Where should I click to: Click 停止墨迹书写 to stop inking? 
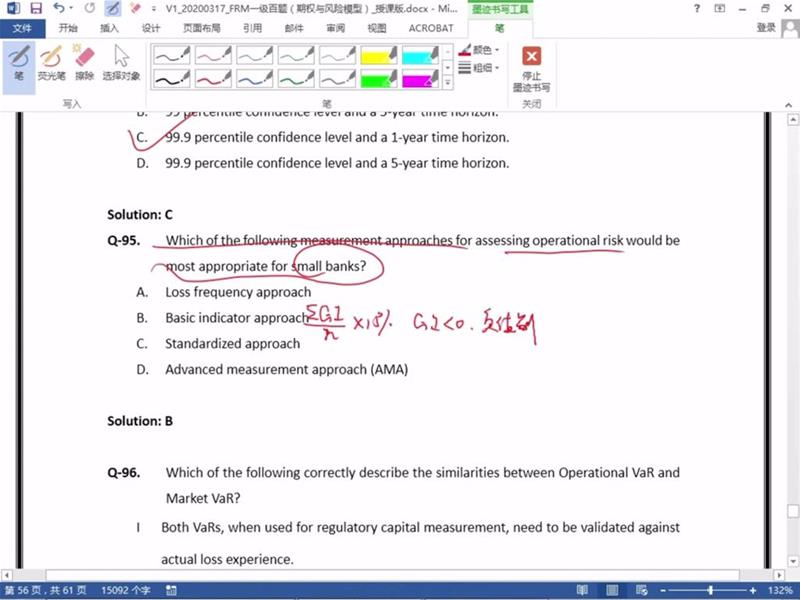531,69
